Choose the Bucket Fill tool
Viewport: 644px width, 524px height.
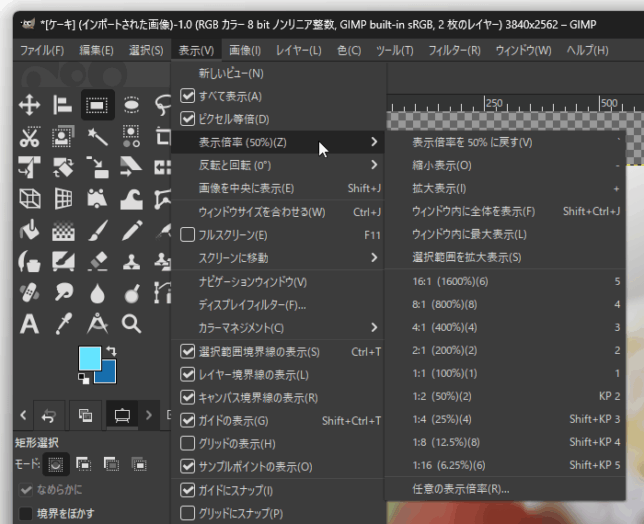(29, 230)
